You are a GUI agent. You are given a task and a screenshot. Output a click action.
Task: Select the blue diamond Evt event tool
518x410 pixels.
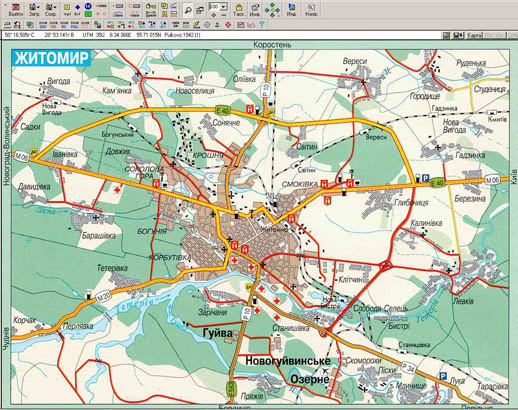tap(77, 9)
